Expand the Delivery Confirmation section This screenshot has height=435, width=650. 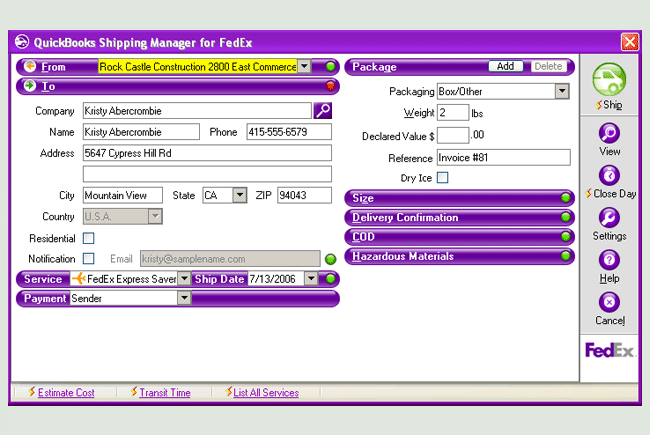click(459, 218)
